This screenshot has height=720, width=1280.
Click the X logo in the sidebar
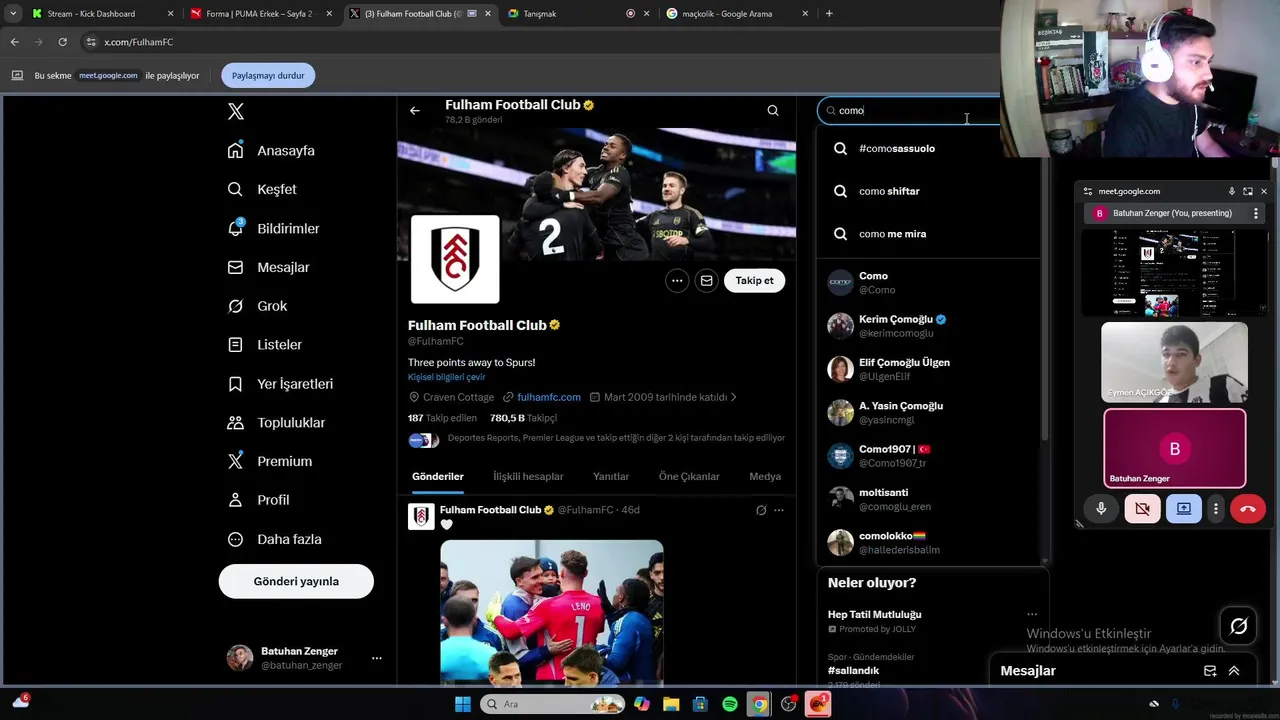click(x=236, y=111)
